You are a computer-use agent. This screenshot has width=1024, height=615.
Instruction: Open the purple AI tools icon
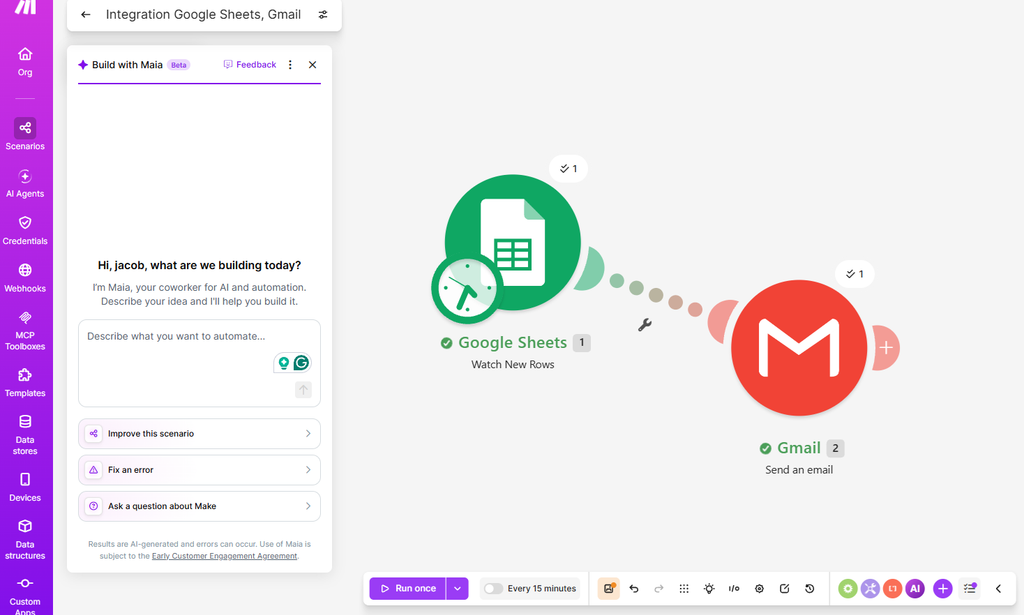[x=915, y=588]
